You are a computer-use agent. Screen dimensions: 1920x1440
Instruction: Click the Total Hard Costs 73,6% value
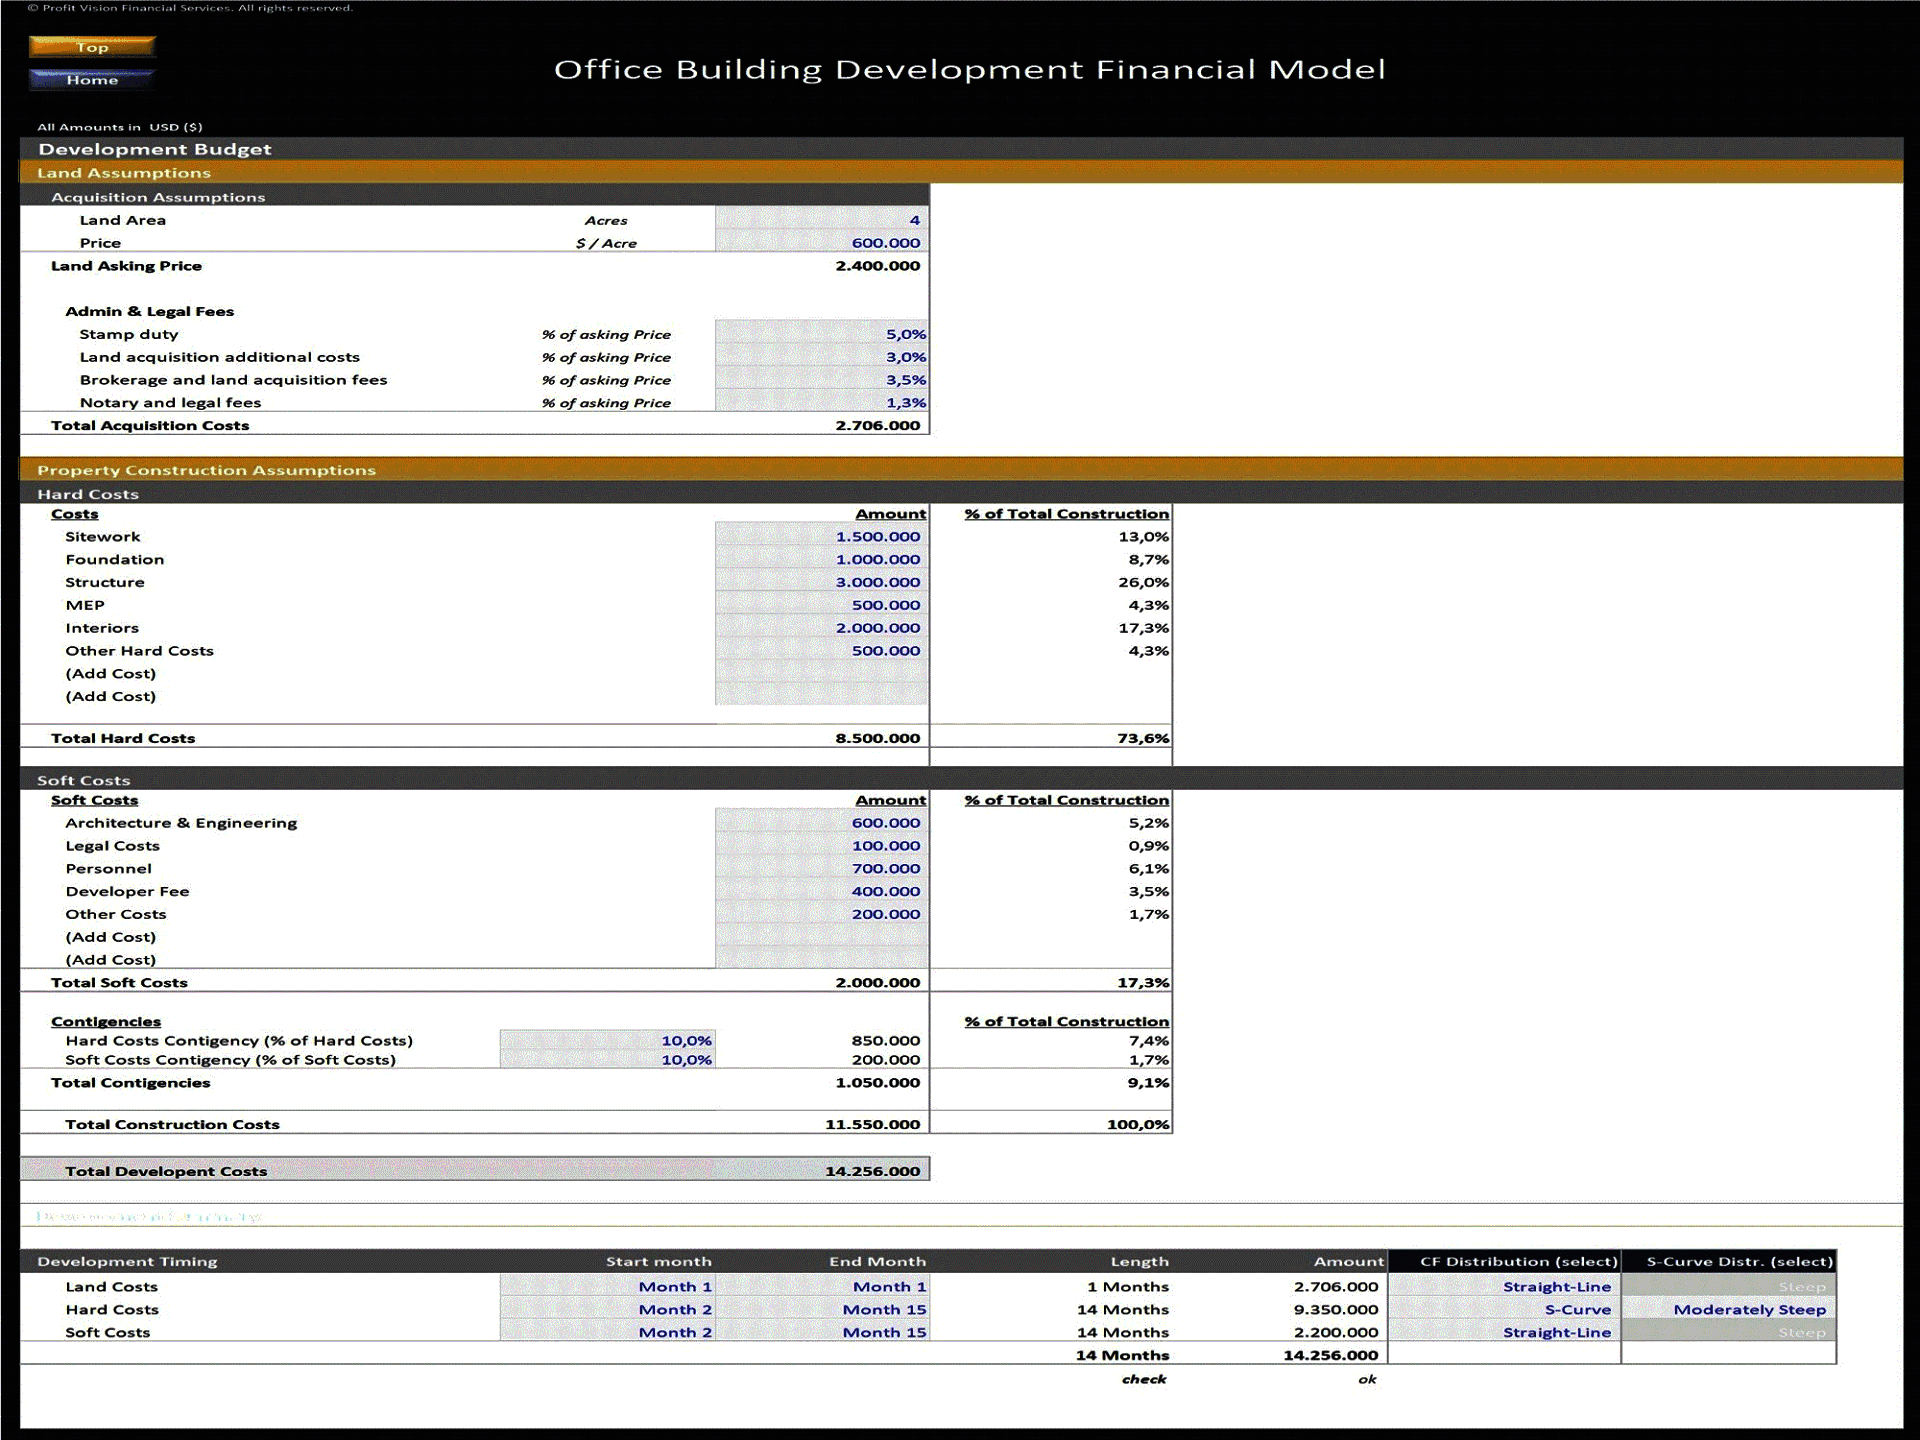pyautogui.click(x=1144, y=739)
